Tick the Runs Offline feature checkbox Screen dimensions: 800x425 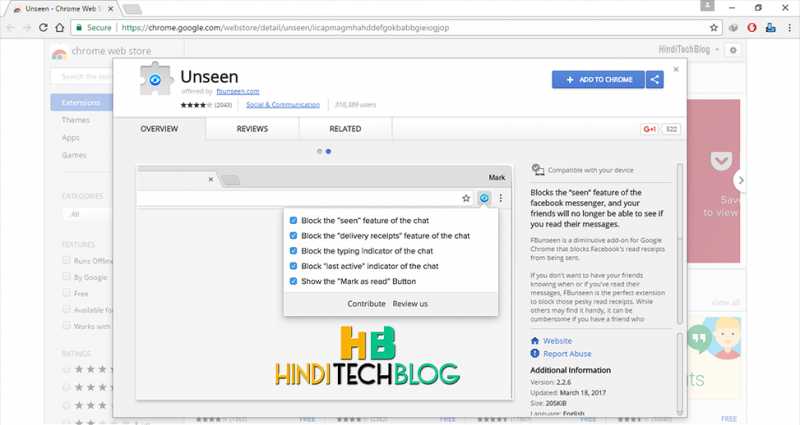coord(66,260)
